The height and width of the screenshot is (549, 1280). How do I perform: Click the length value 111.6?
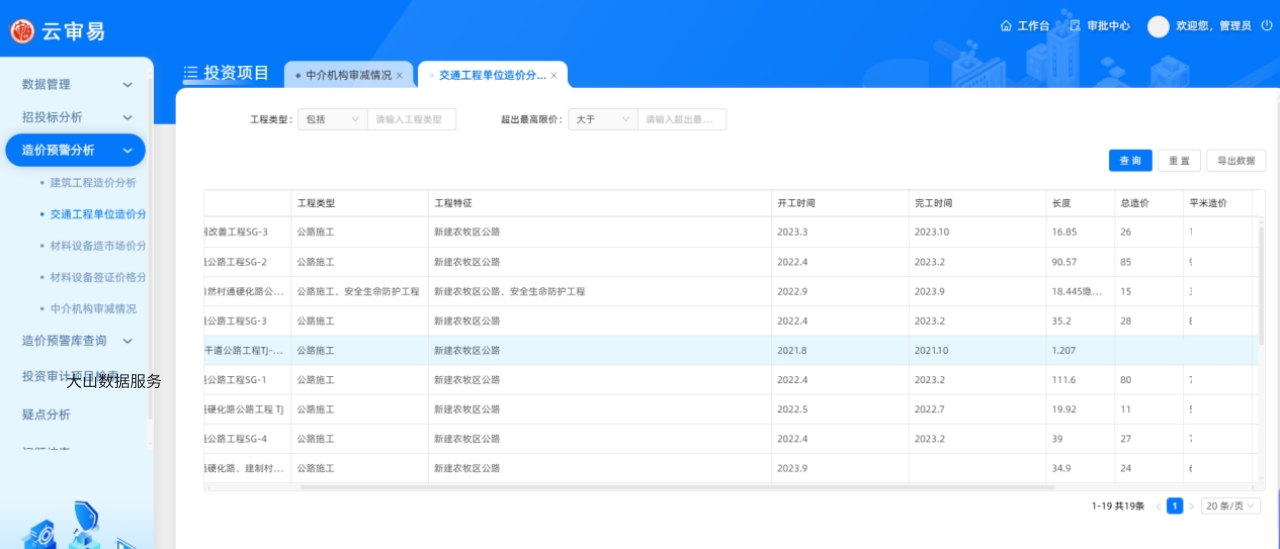pyautogui.click(x=1063, y=380)
